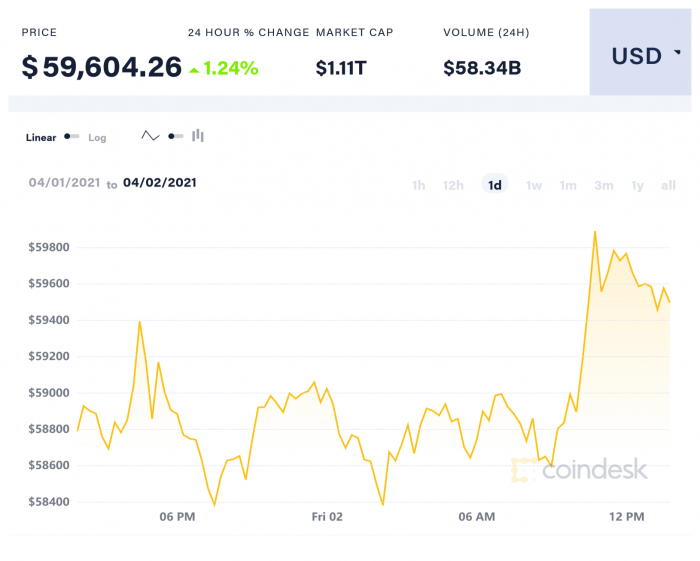Show all-time price history
This screenshot has width=700, height=561.
coord(668,185)
